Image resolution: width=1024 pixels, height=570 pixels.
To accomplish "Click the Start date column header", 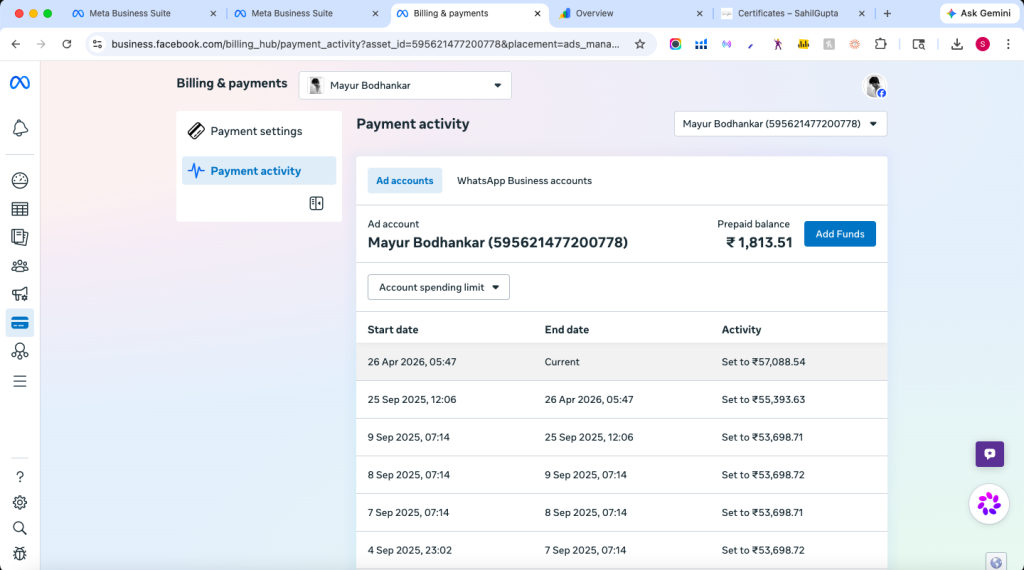I will click(x=392, y=330).
